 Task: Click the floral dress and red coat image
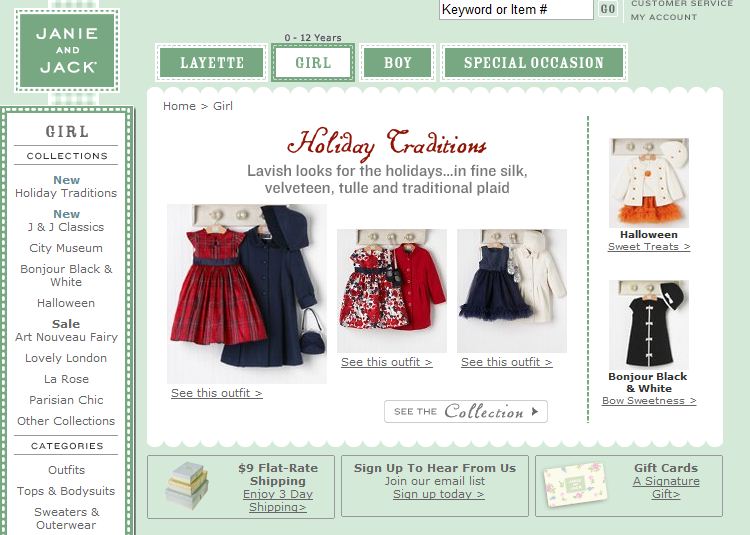pos(392,291)
